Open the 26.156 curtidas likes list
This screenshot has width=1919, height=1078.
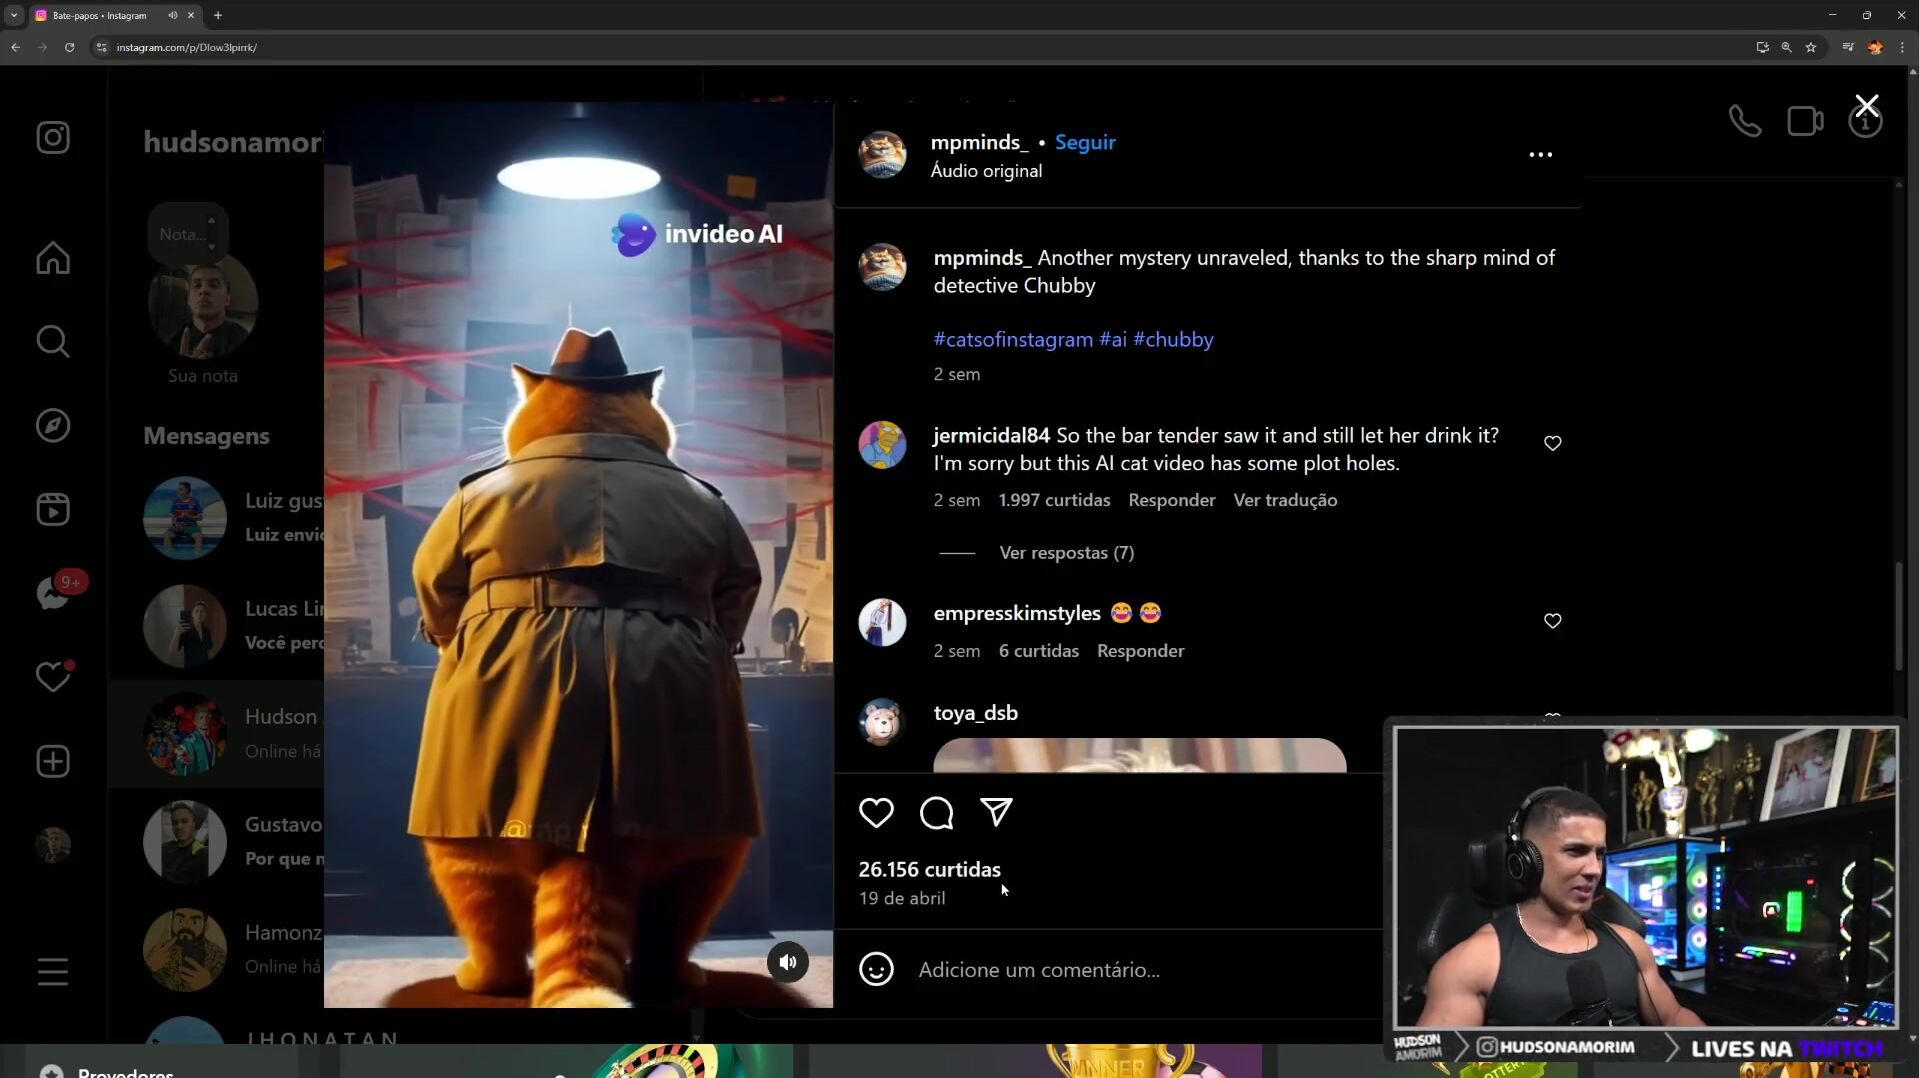(929, 869)
